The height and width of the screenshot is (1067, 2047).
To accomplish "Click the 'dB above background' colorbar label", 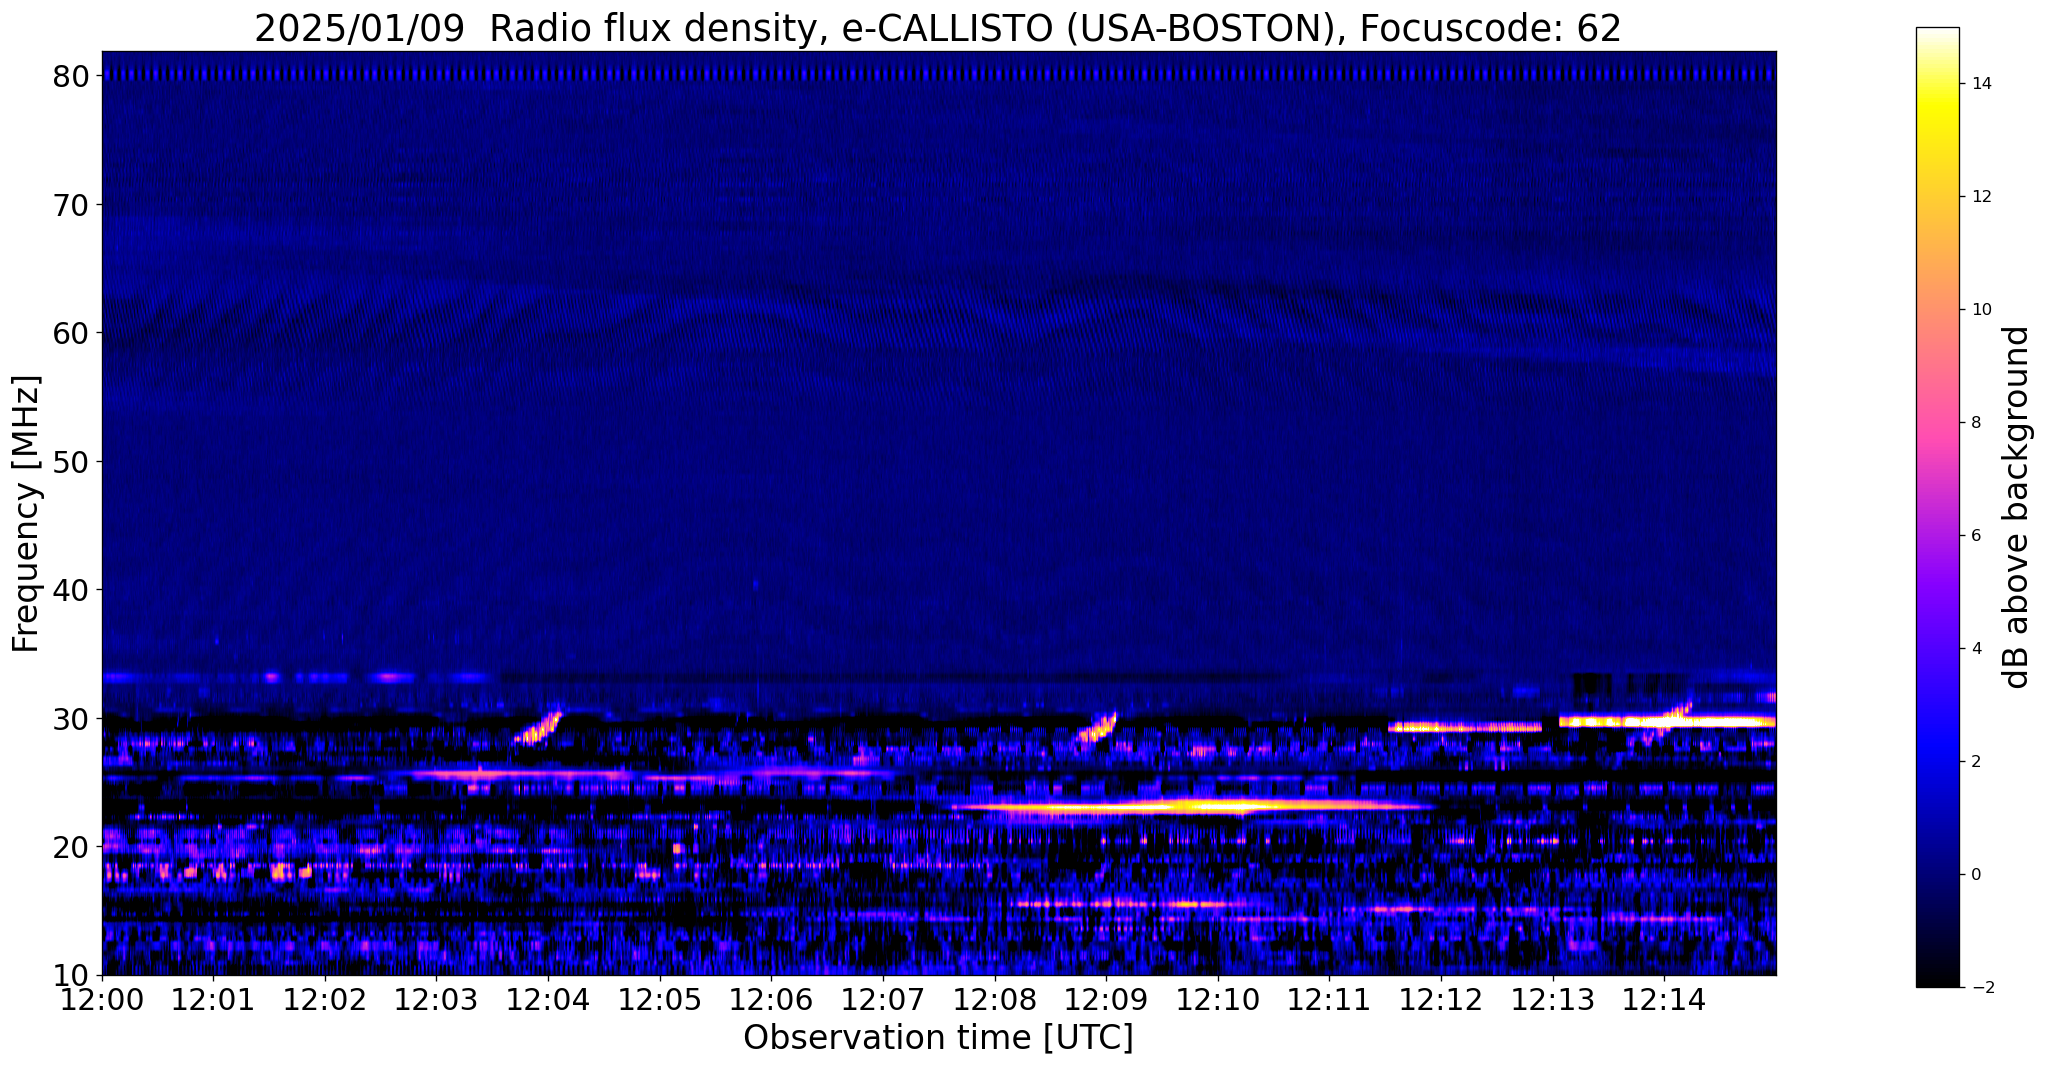I will 2017,507.
